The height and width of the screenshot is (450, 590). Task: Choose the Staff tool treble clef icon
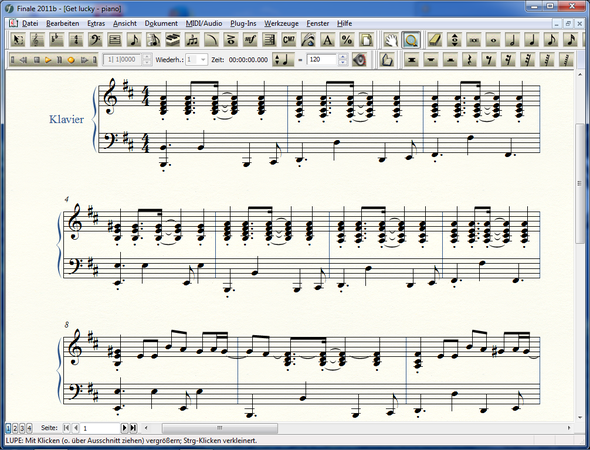click(36, 40)
